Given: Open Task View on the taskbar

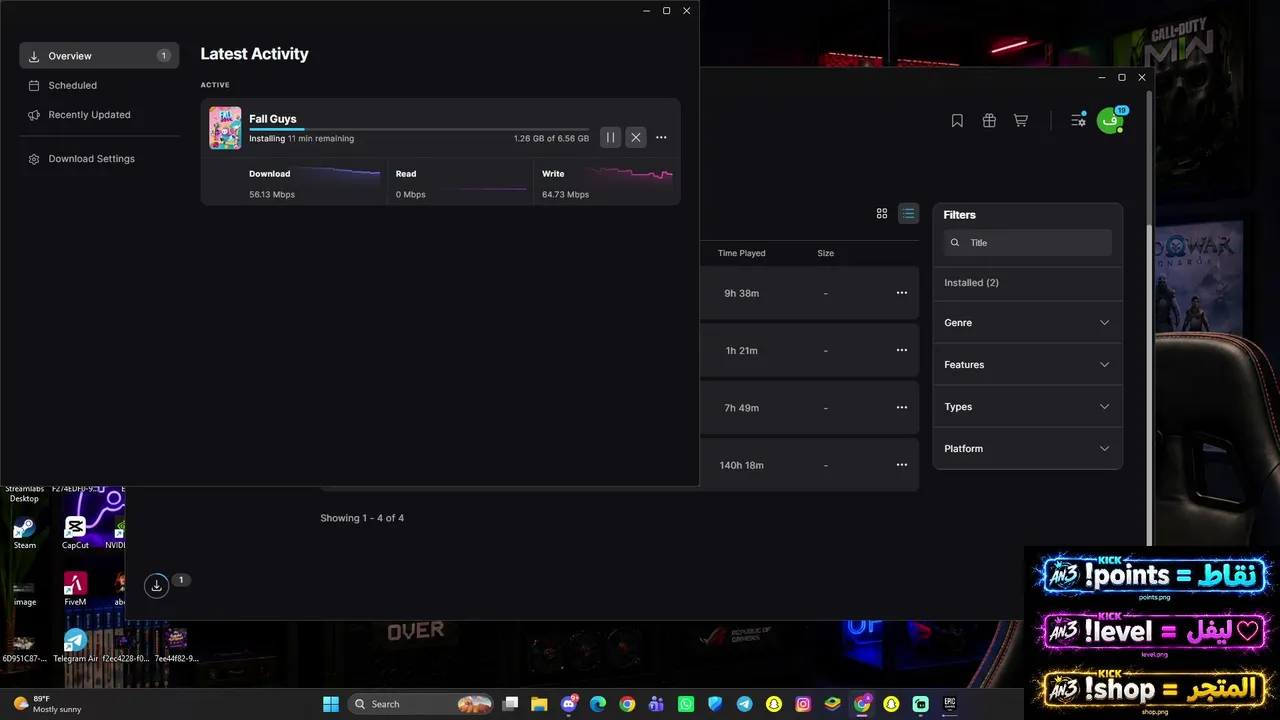Looking at the screenshot, I should pyautogui.click(x=510, y=704).
